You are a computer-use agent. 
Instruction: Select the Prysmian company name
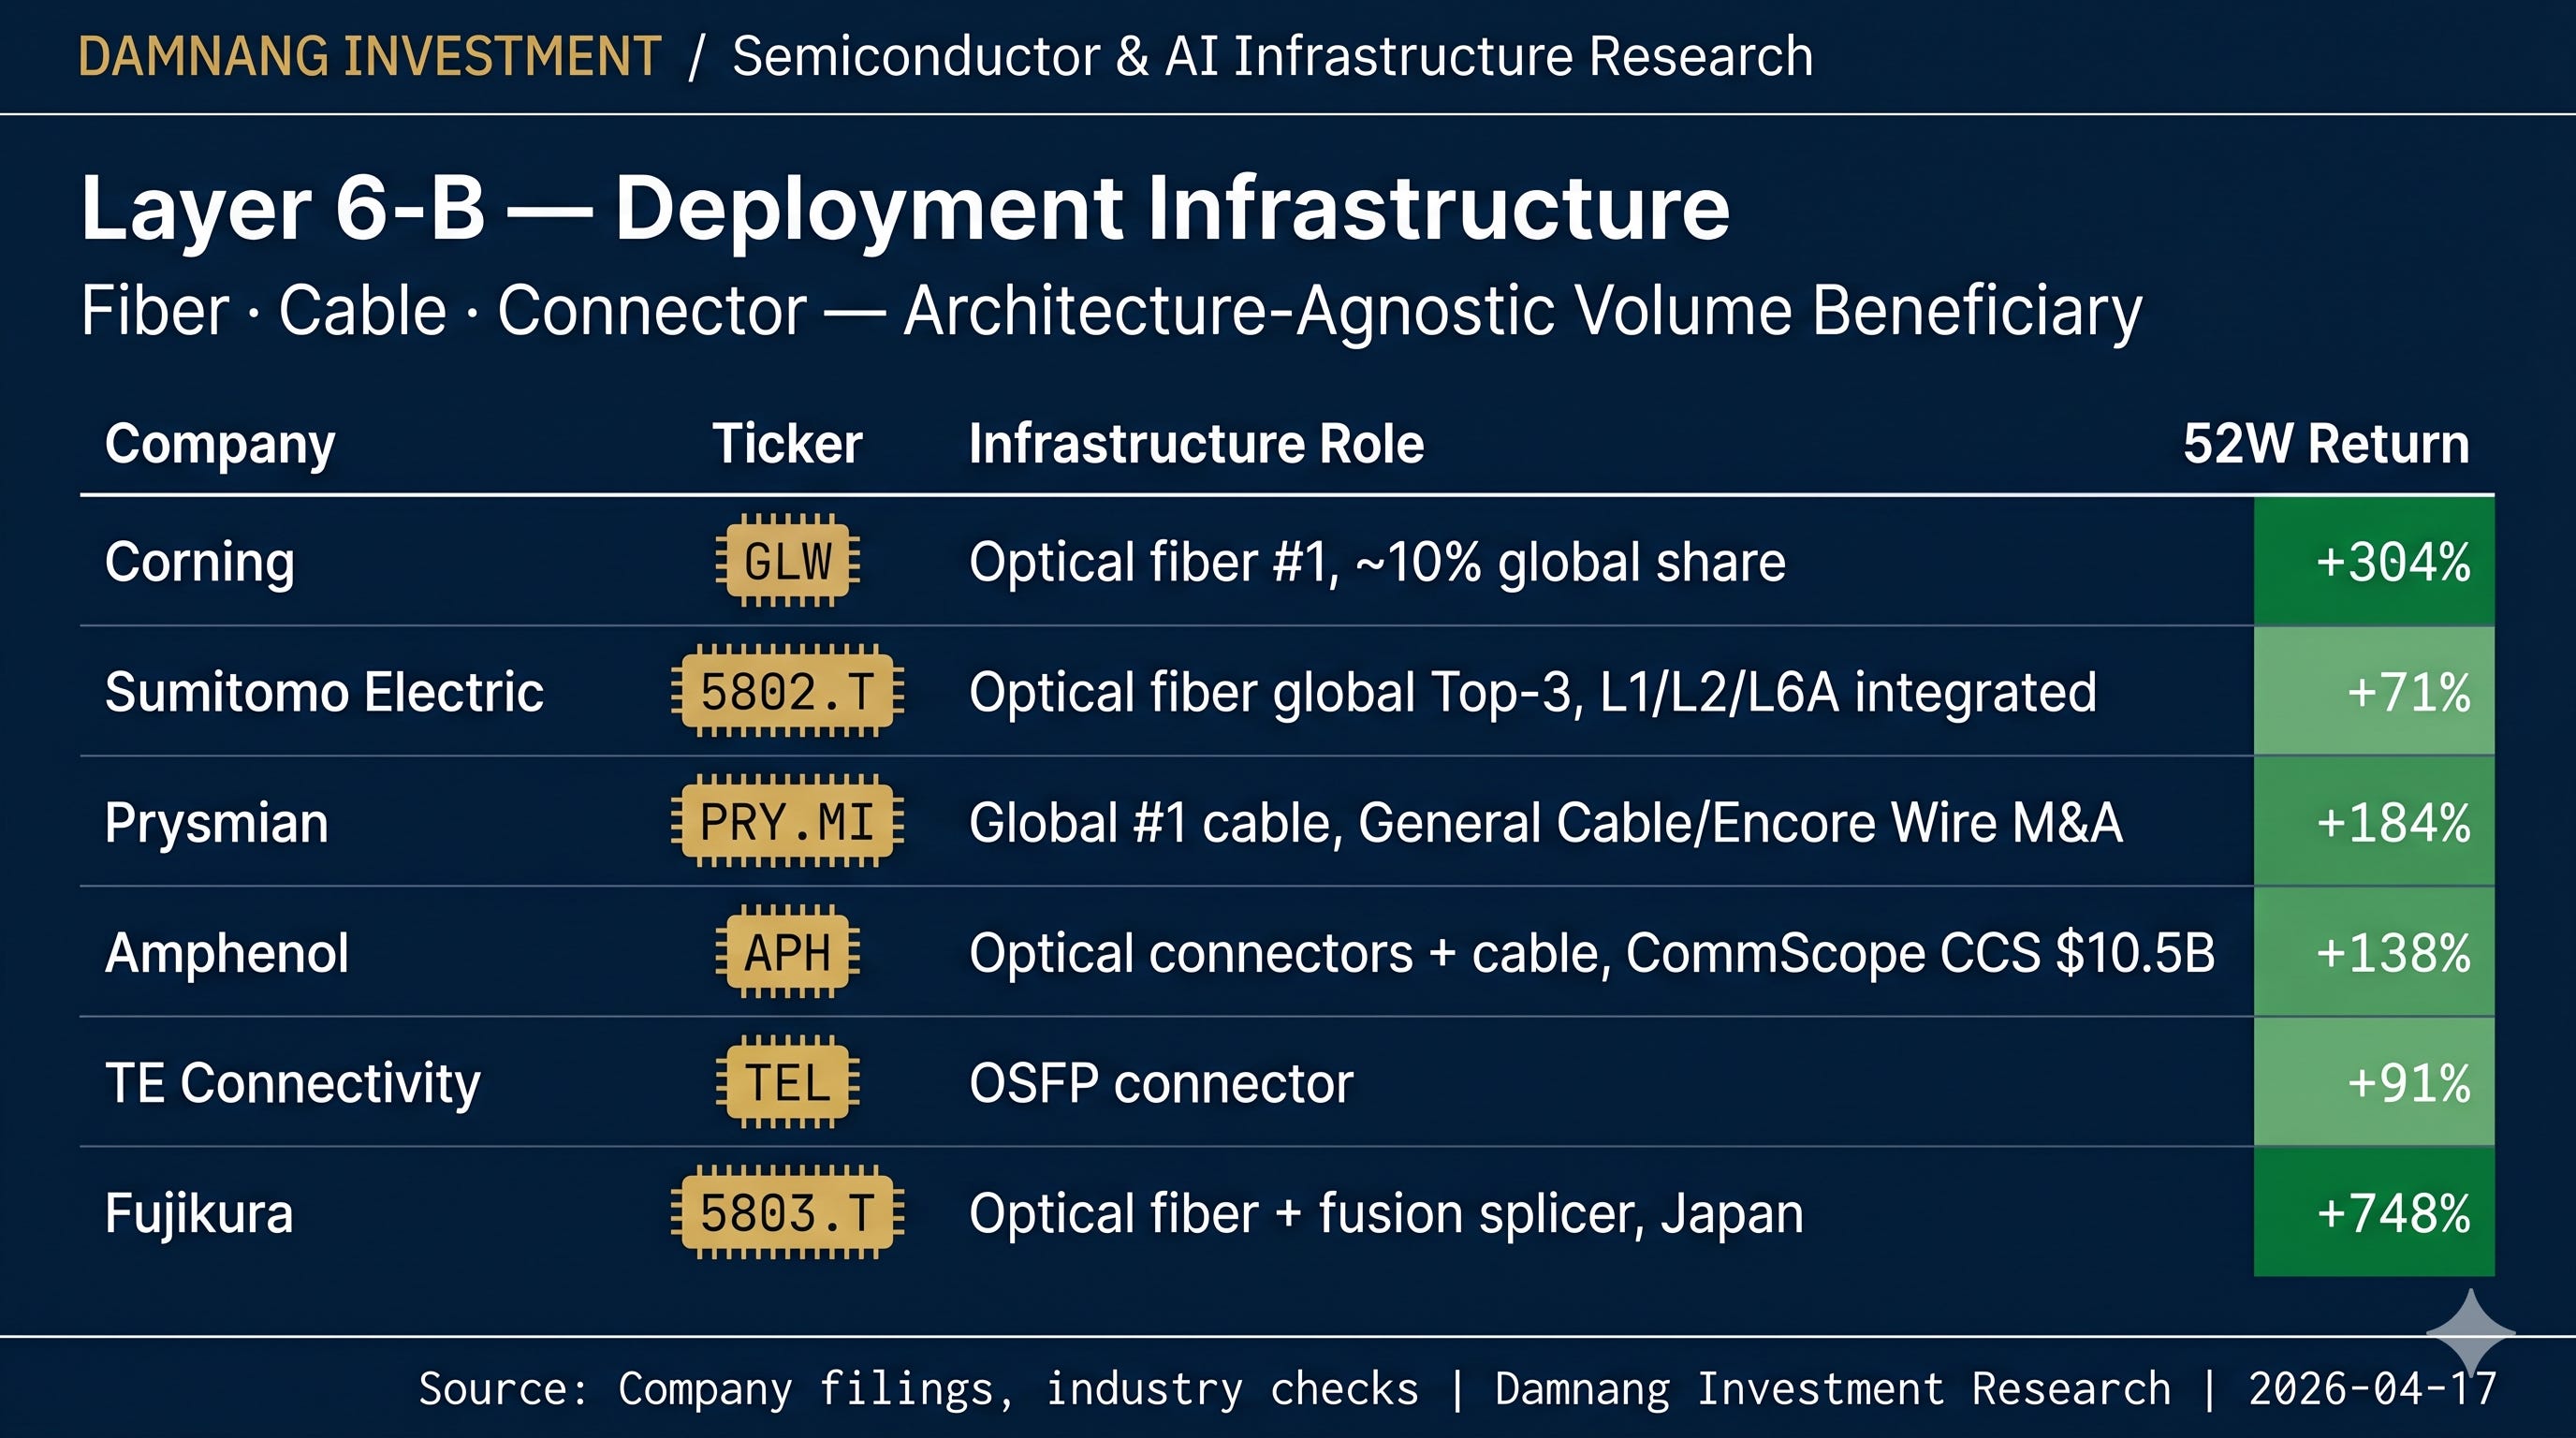217,824
